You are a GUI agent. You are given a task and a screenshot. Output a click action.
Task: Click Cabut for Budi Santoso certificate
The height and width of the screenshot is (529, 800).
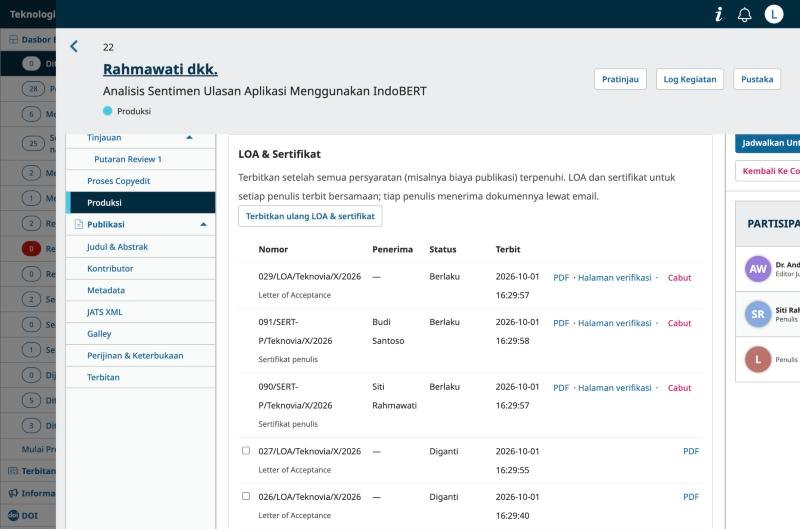point(679,323)
